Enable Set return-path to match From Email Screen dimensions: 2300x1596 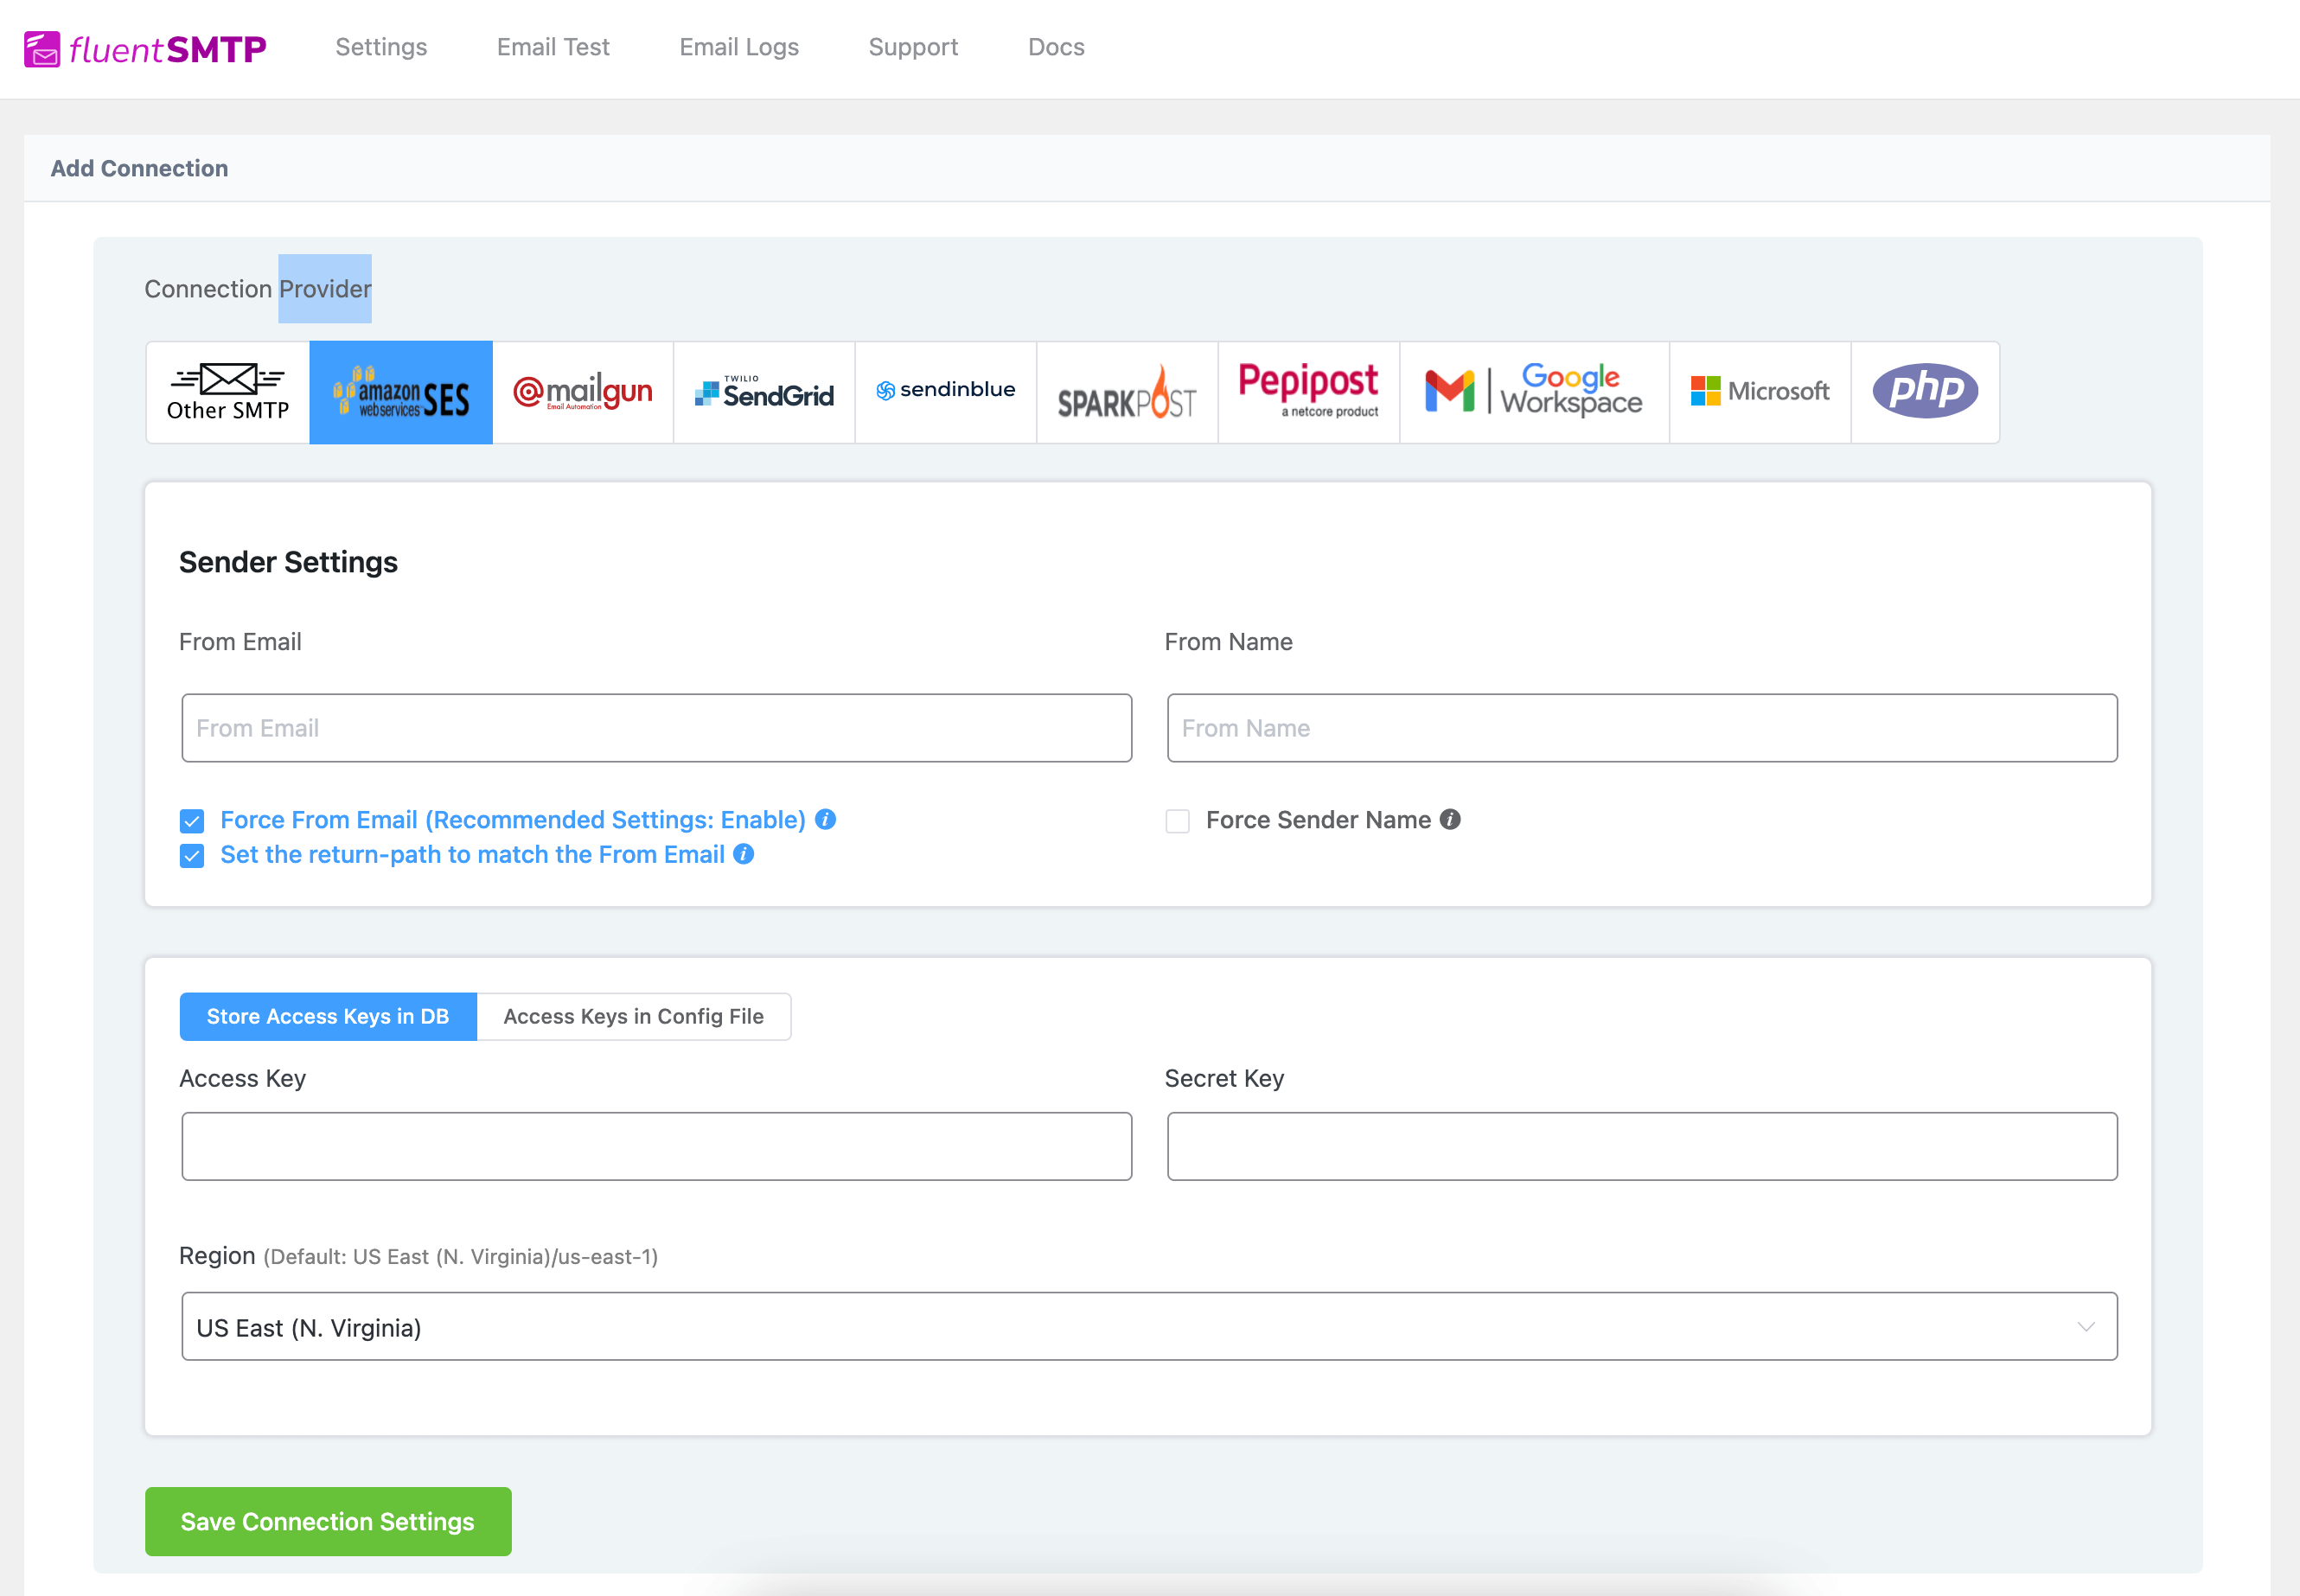(194, 857)
